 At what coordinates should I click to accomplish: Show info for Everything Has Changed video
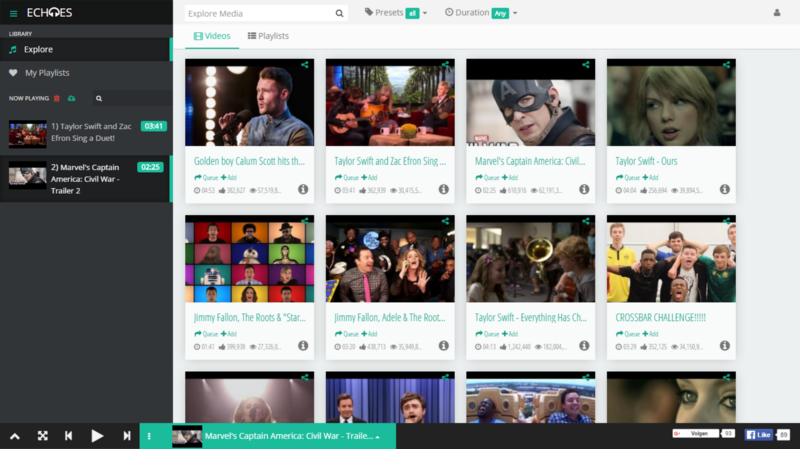click(x=584, y=346)
